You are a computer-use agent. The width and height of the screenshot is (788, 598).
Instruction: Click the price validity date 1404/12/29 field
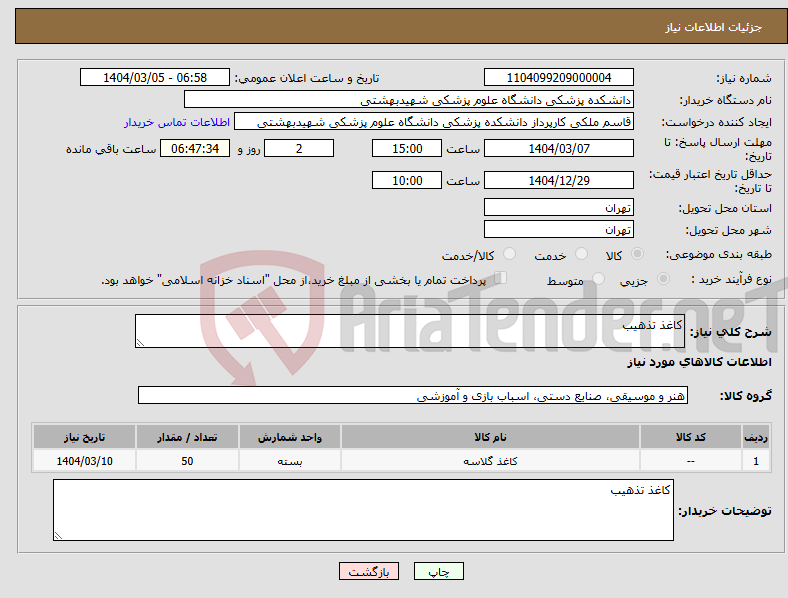(558, 180)
